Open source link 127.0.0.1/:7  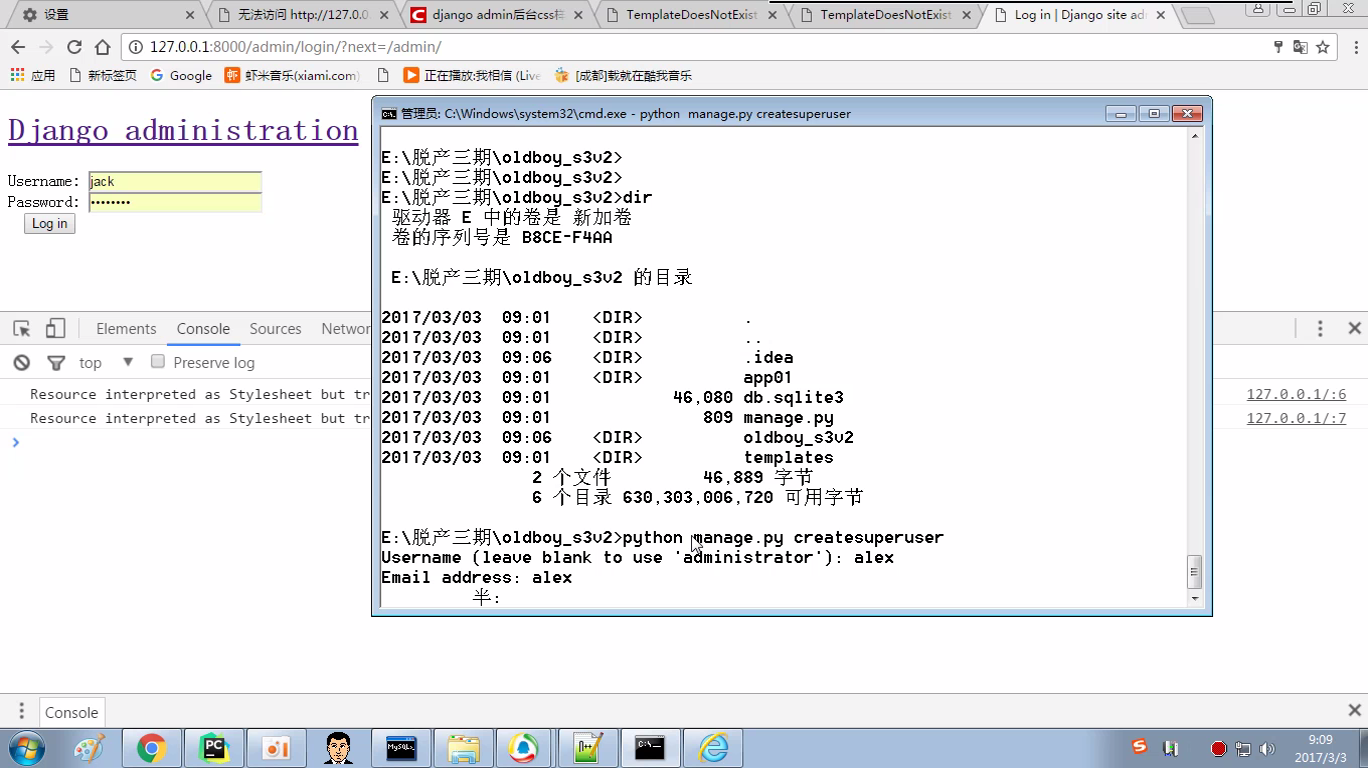tap(1296, 418)
